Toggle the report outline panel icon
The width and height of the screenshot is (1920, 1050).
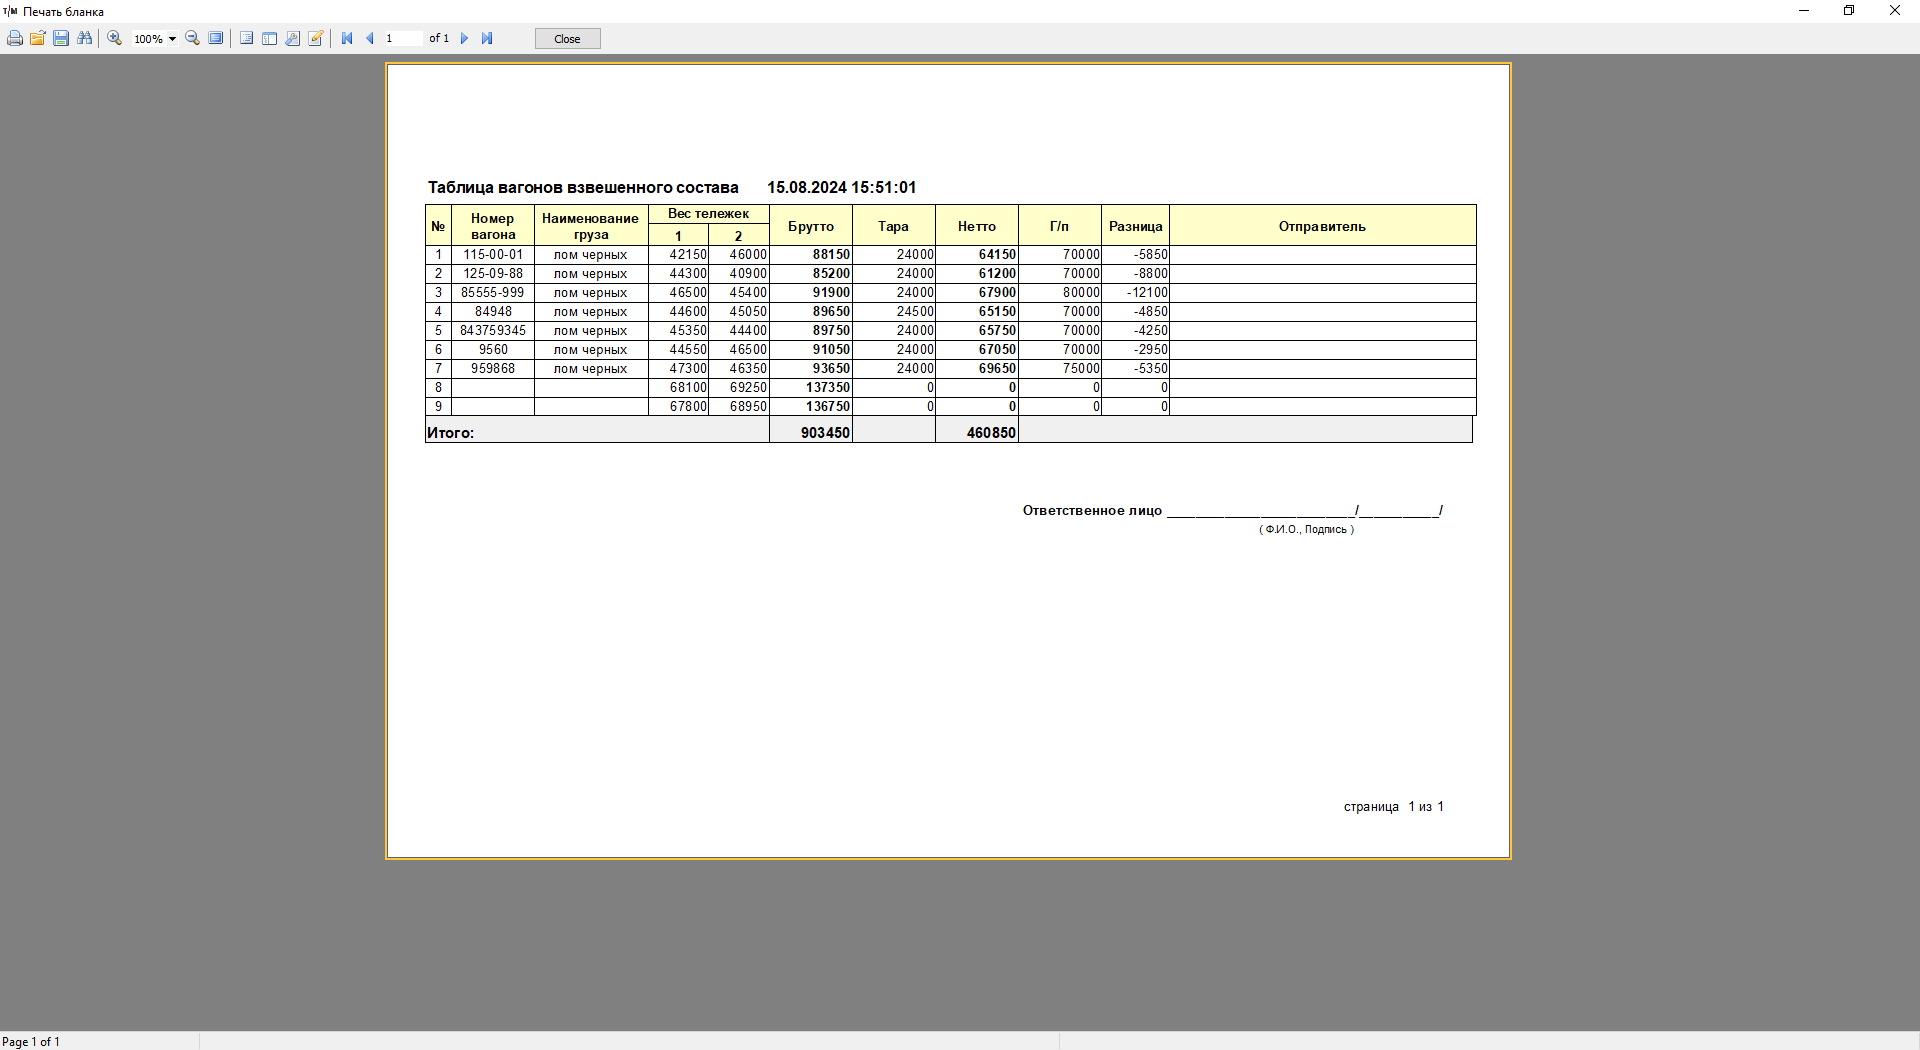(x=246, y=39)
